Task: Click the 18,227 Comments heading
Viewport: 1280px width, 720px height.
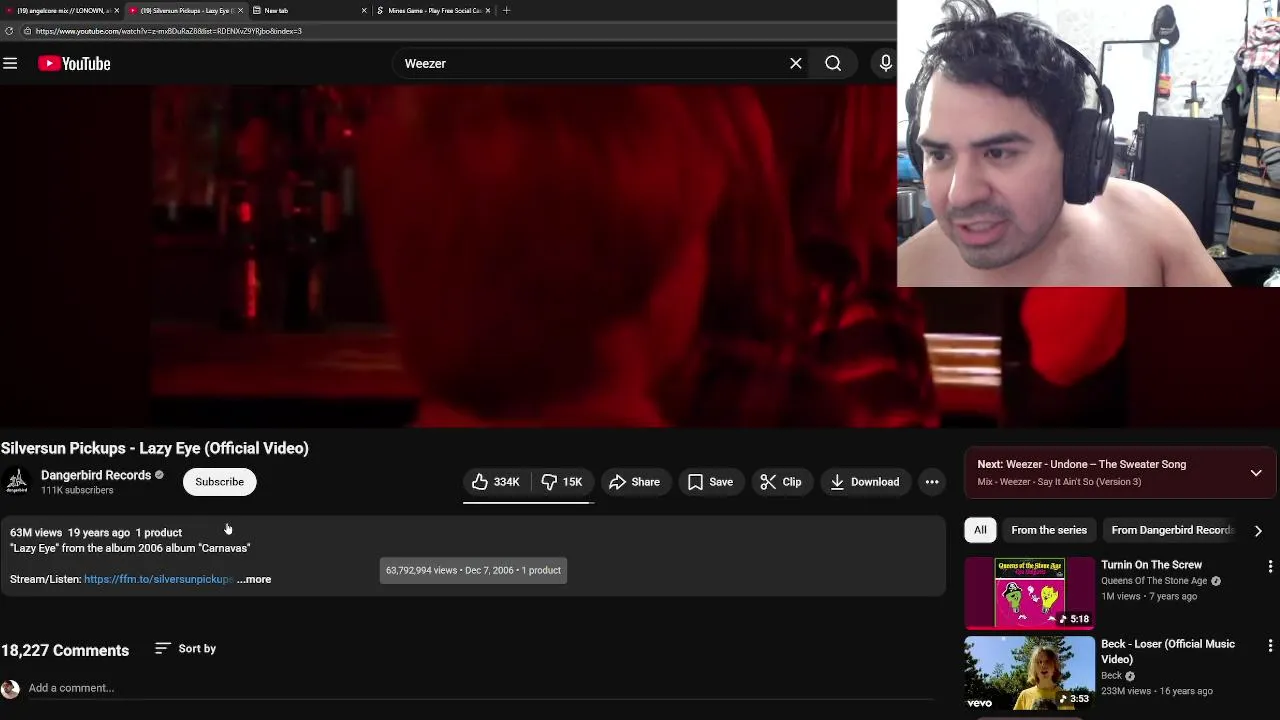Action: point(65,650)
